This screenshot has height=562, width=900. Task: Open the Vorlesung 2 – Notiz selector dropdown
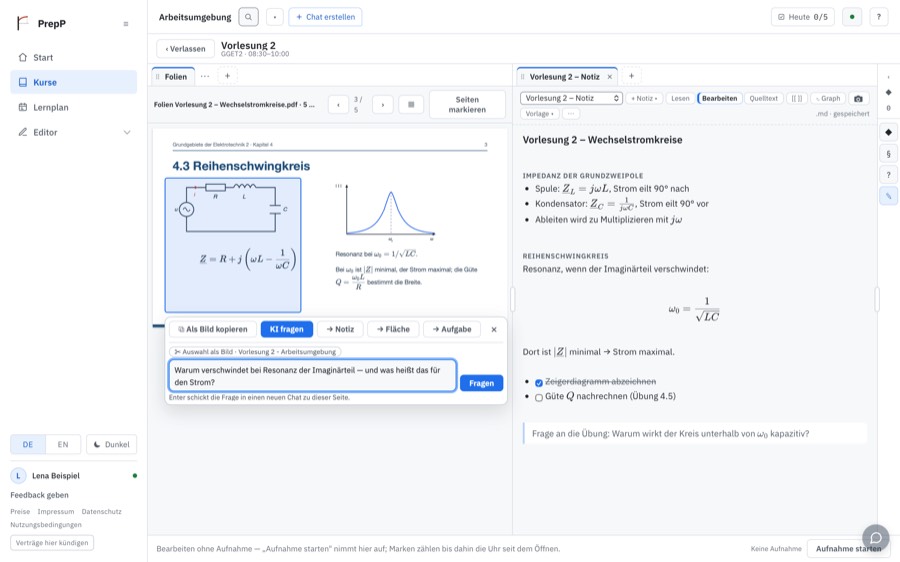pyautogui.click(x=571, y=98)
